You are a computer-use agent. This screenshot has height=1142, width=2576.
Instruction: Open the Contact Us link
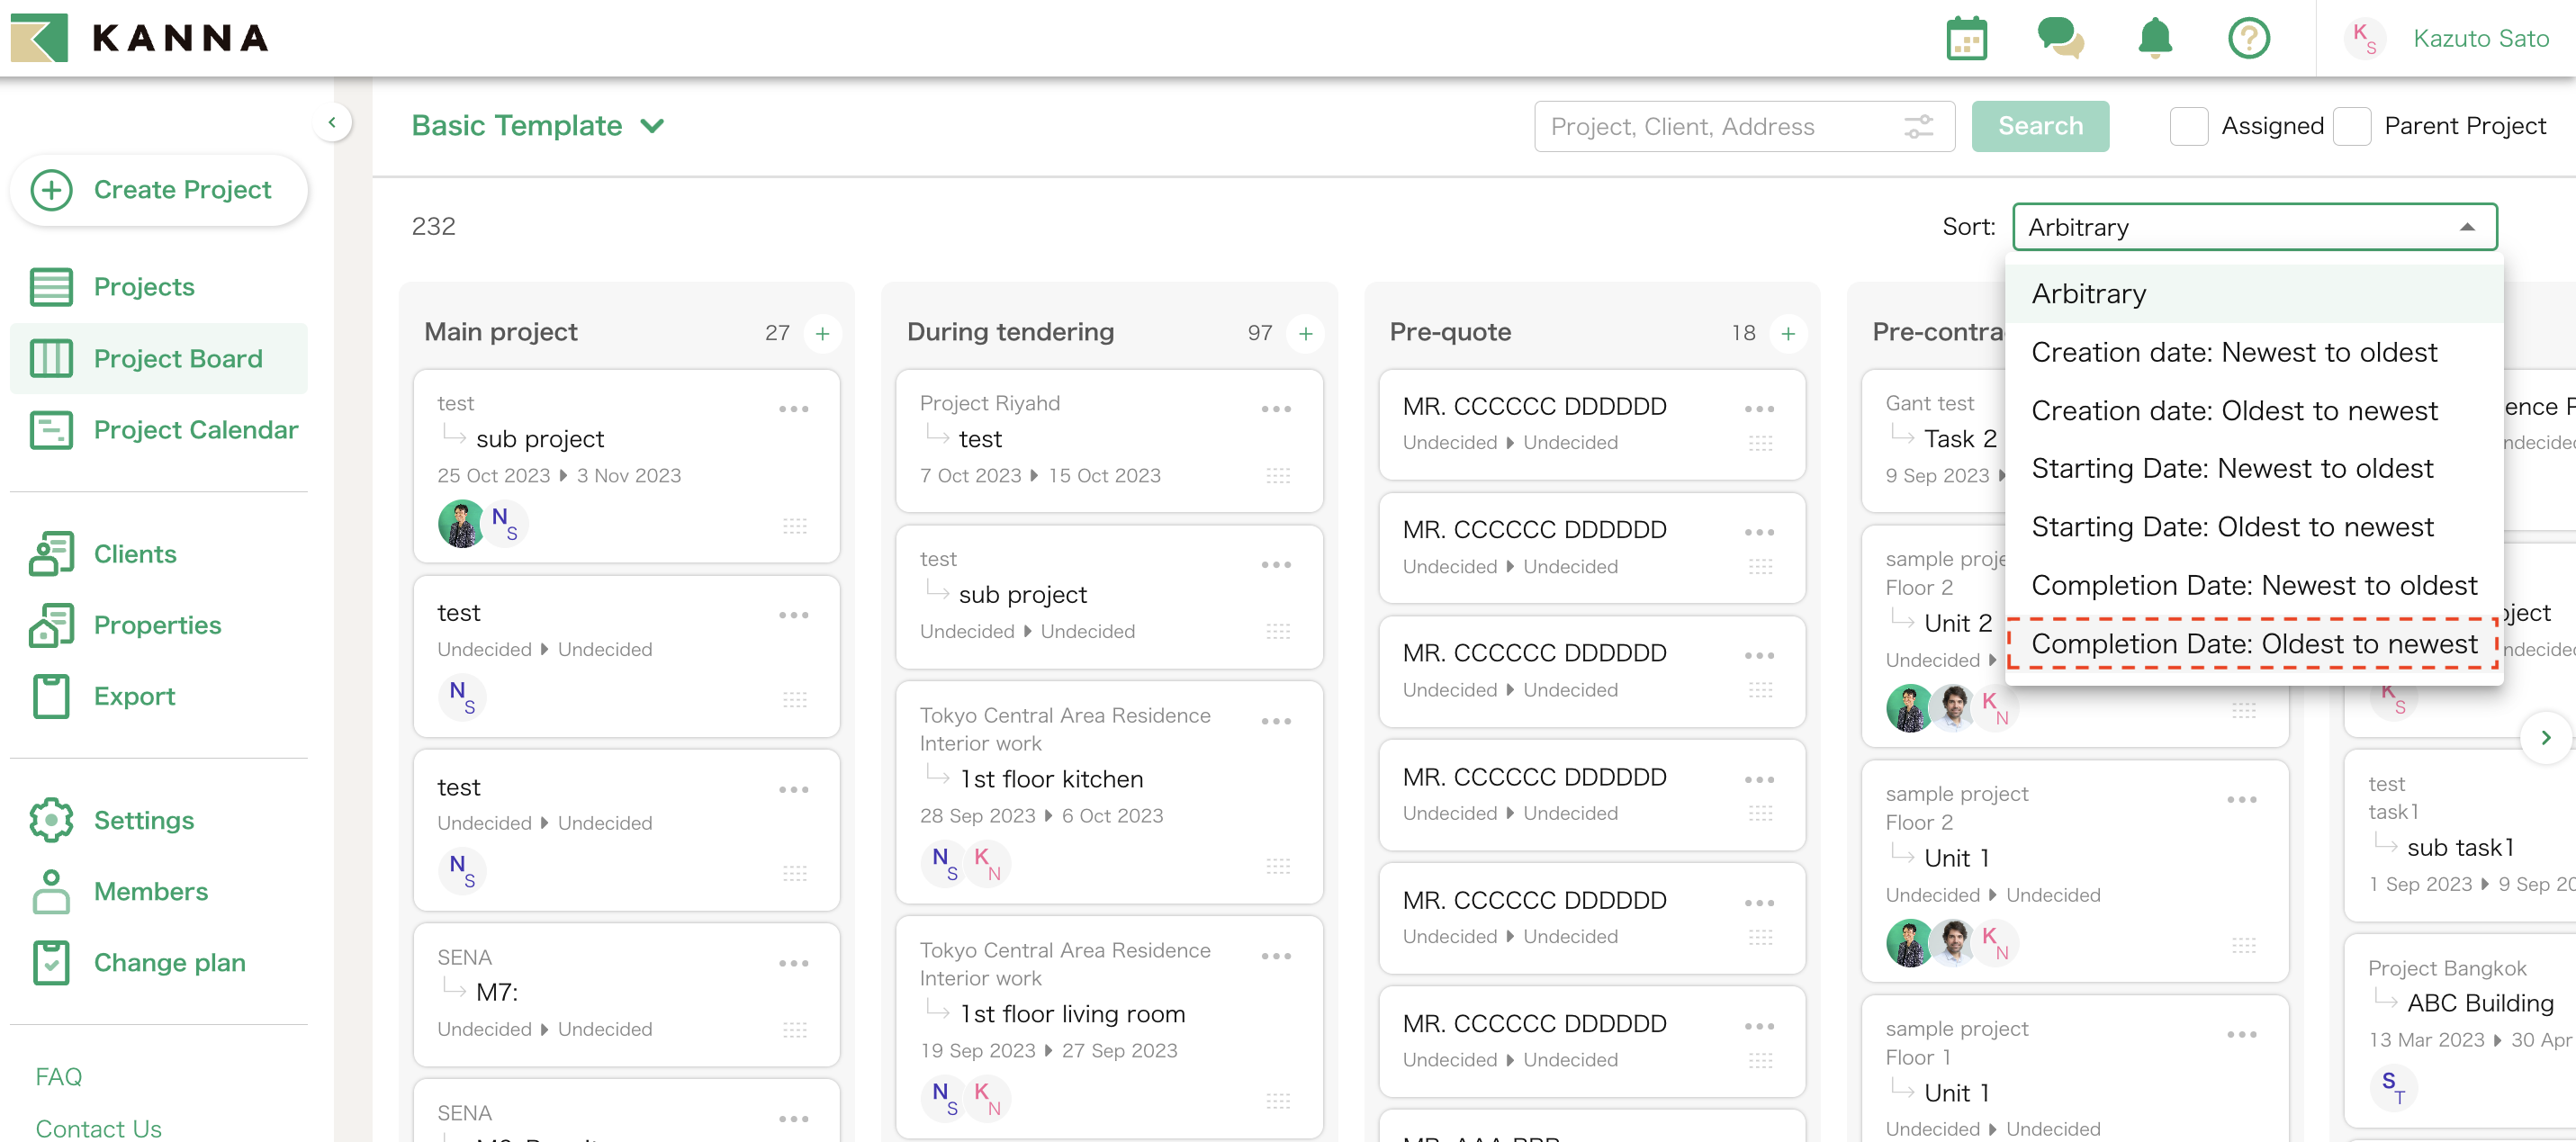coord(98,1128)
